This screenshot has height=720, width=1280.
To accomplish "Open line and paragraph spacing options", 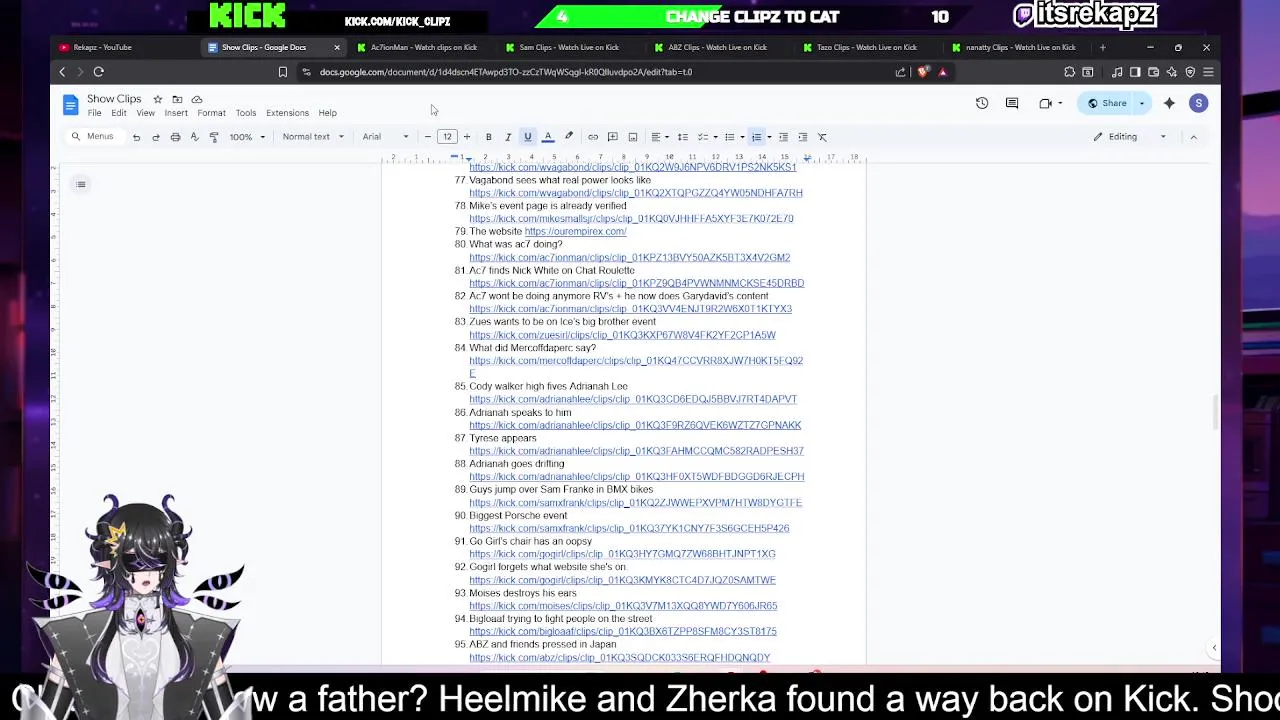I will [x=683, y=137].
